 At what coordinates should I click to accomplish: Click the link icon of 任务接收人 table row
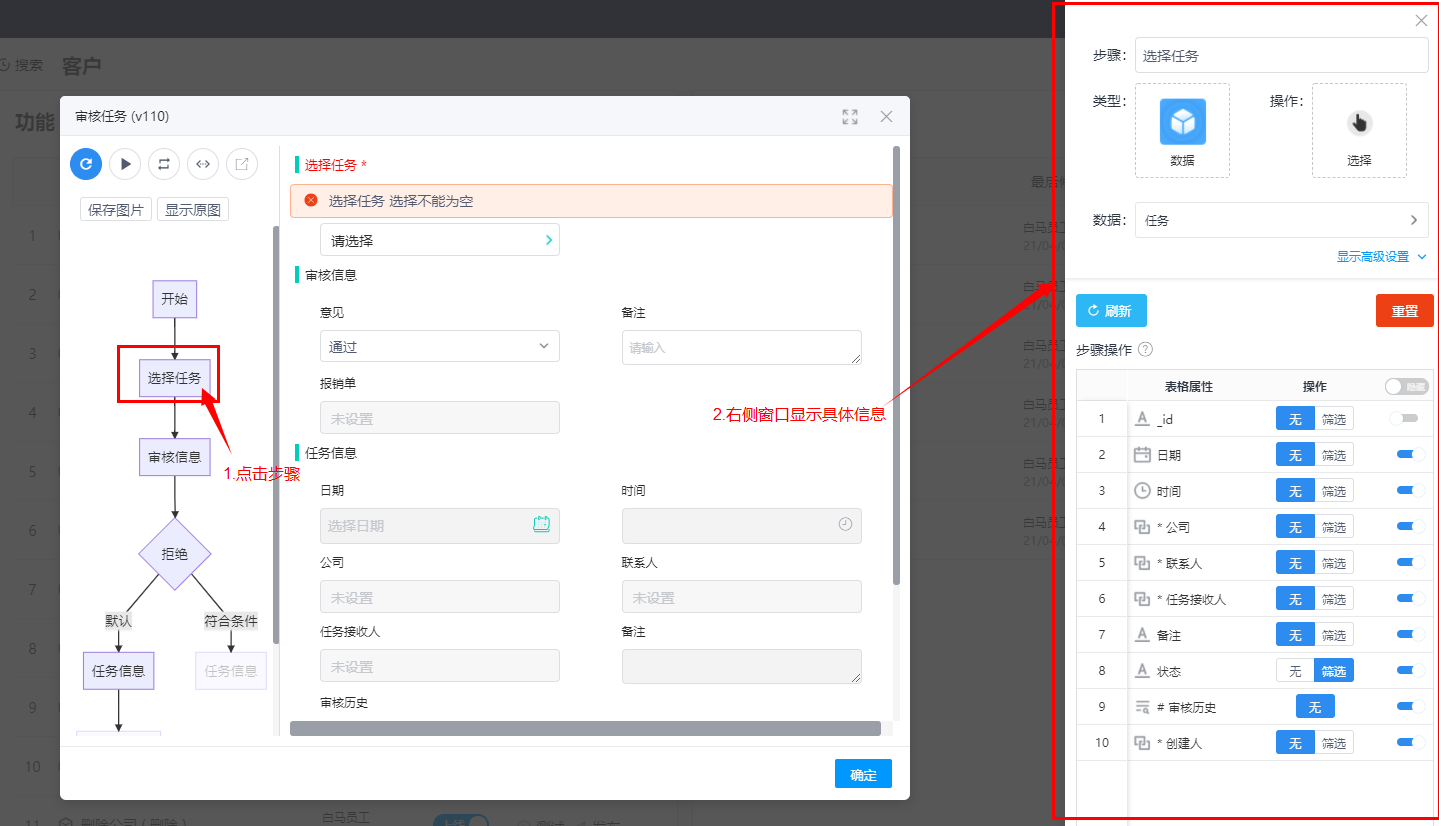click(1142, 599)
